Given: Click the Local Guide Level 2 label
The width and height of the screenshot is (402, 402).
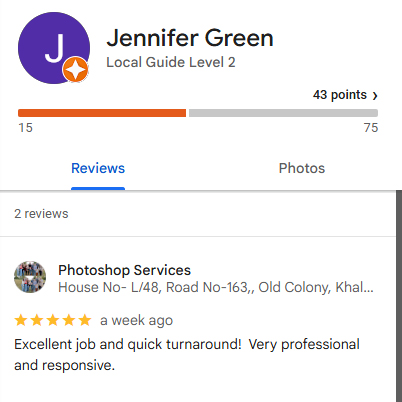Looking at the screenshot, I should [x=171, y=62].
